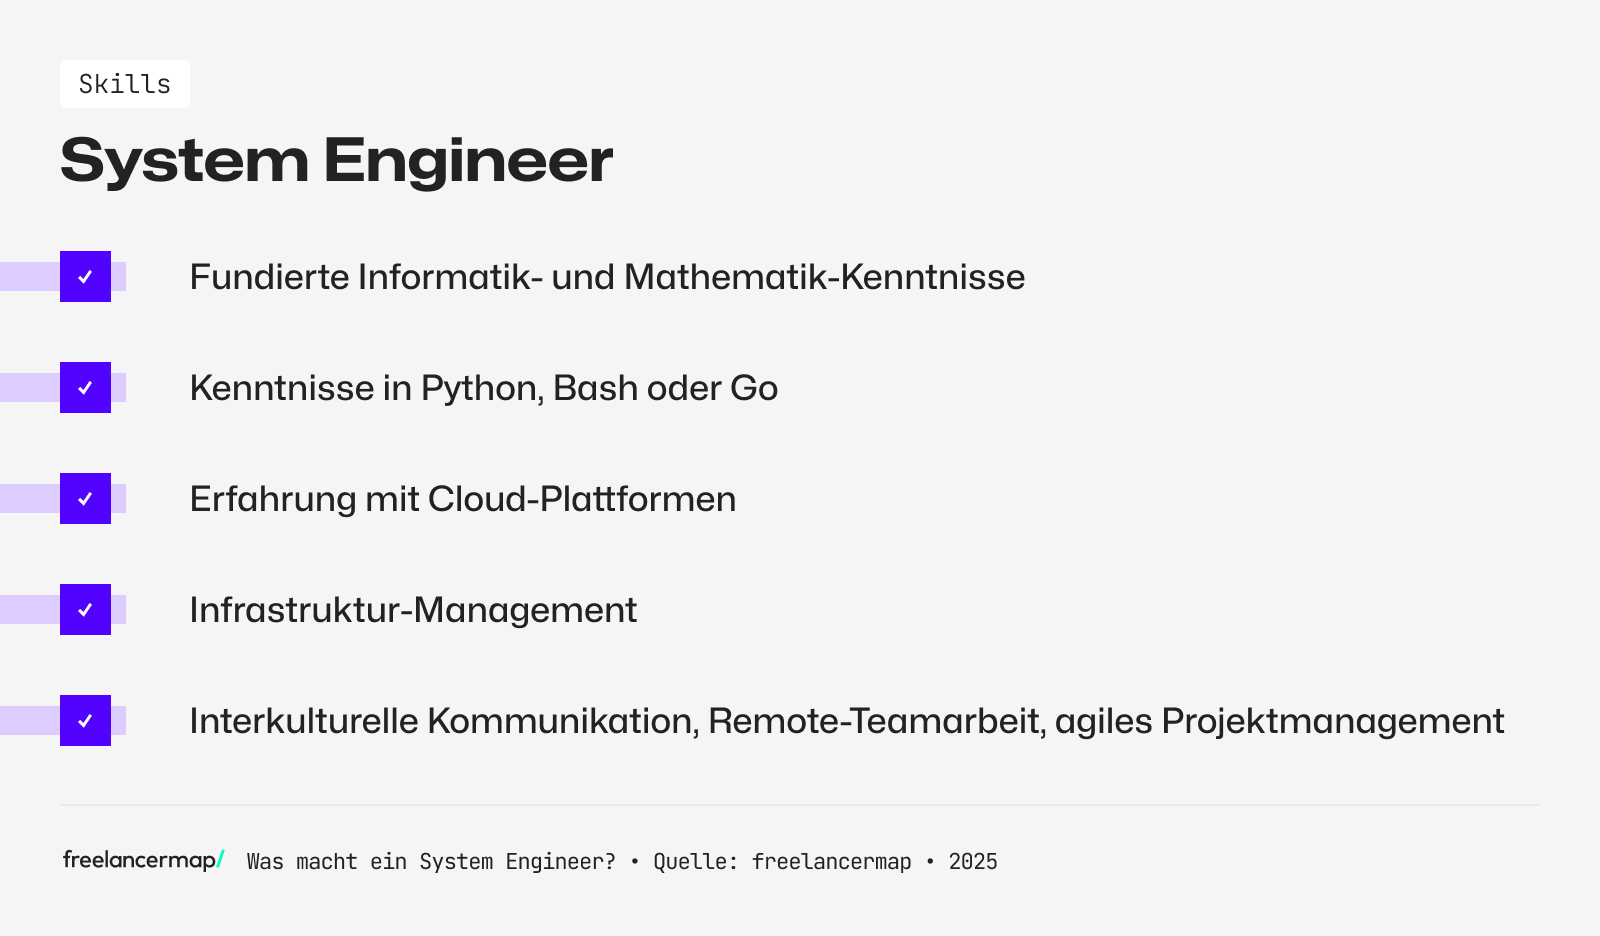Click the "Was macht ein System Engineer?" caption
The height and width of the screenshot is (936, 1600).
[431, 862]
